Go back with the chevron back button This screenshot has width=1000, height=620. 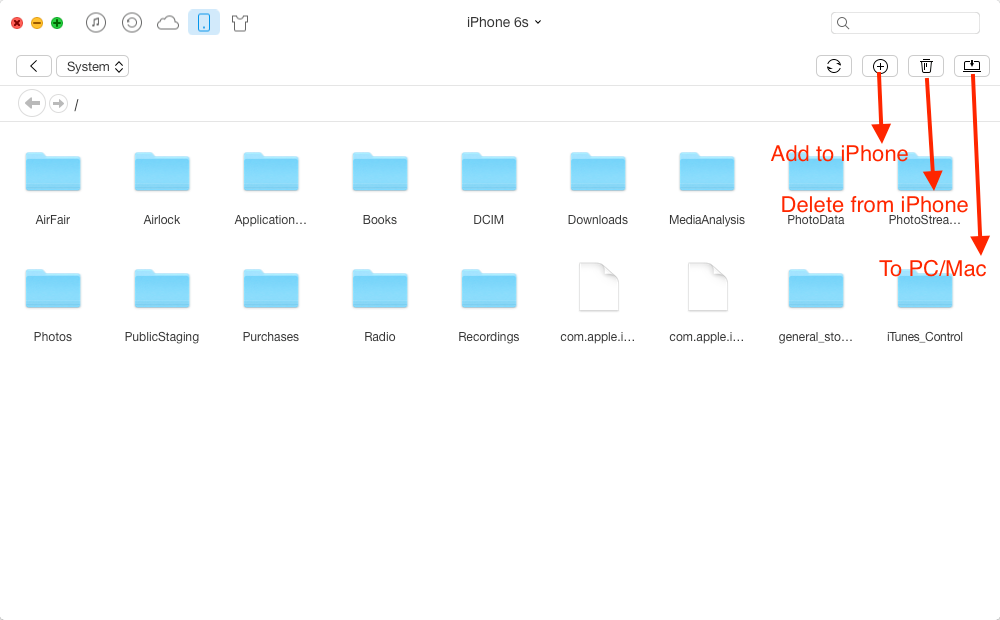tap(34, 66)
